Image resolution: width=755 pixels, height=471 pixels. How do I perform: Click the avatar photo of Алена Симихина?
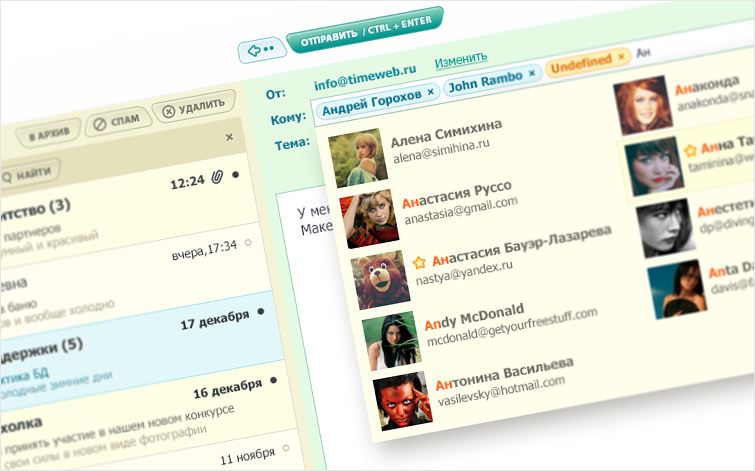point(358,158)
